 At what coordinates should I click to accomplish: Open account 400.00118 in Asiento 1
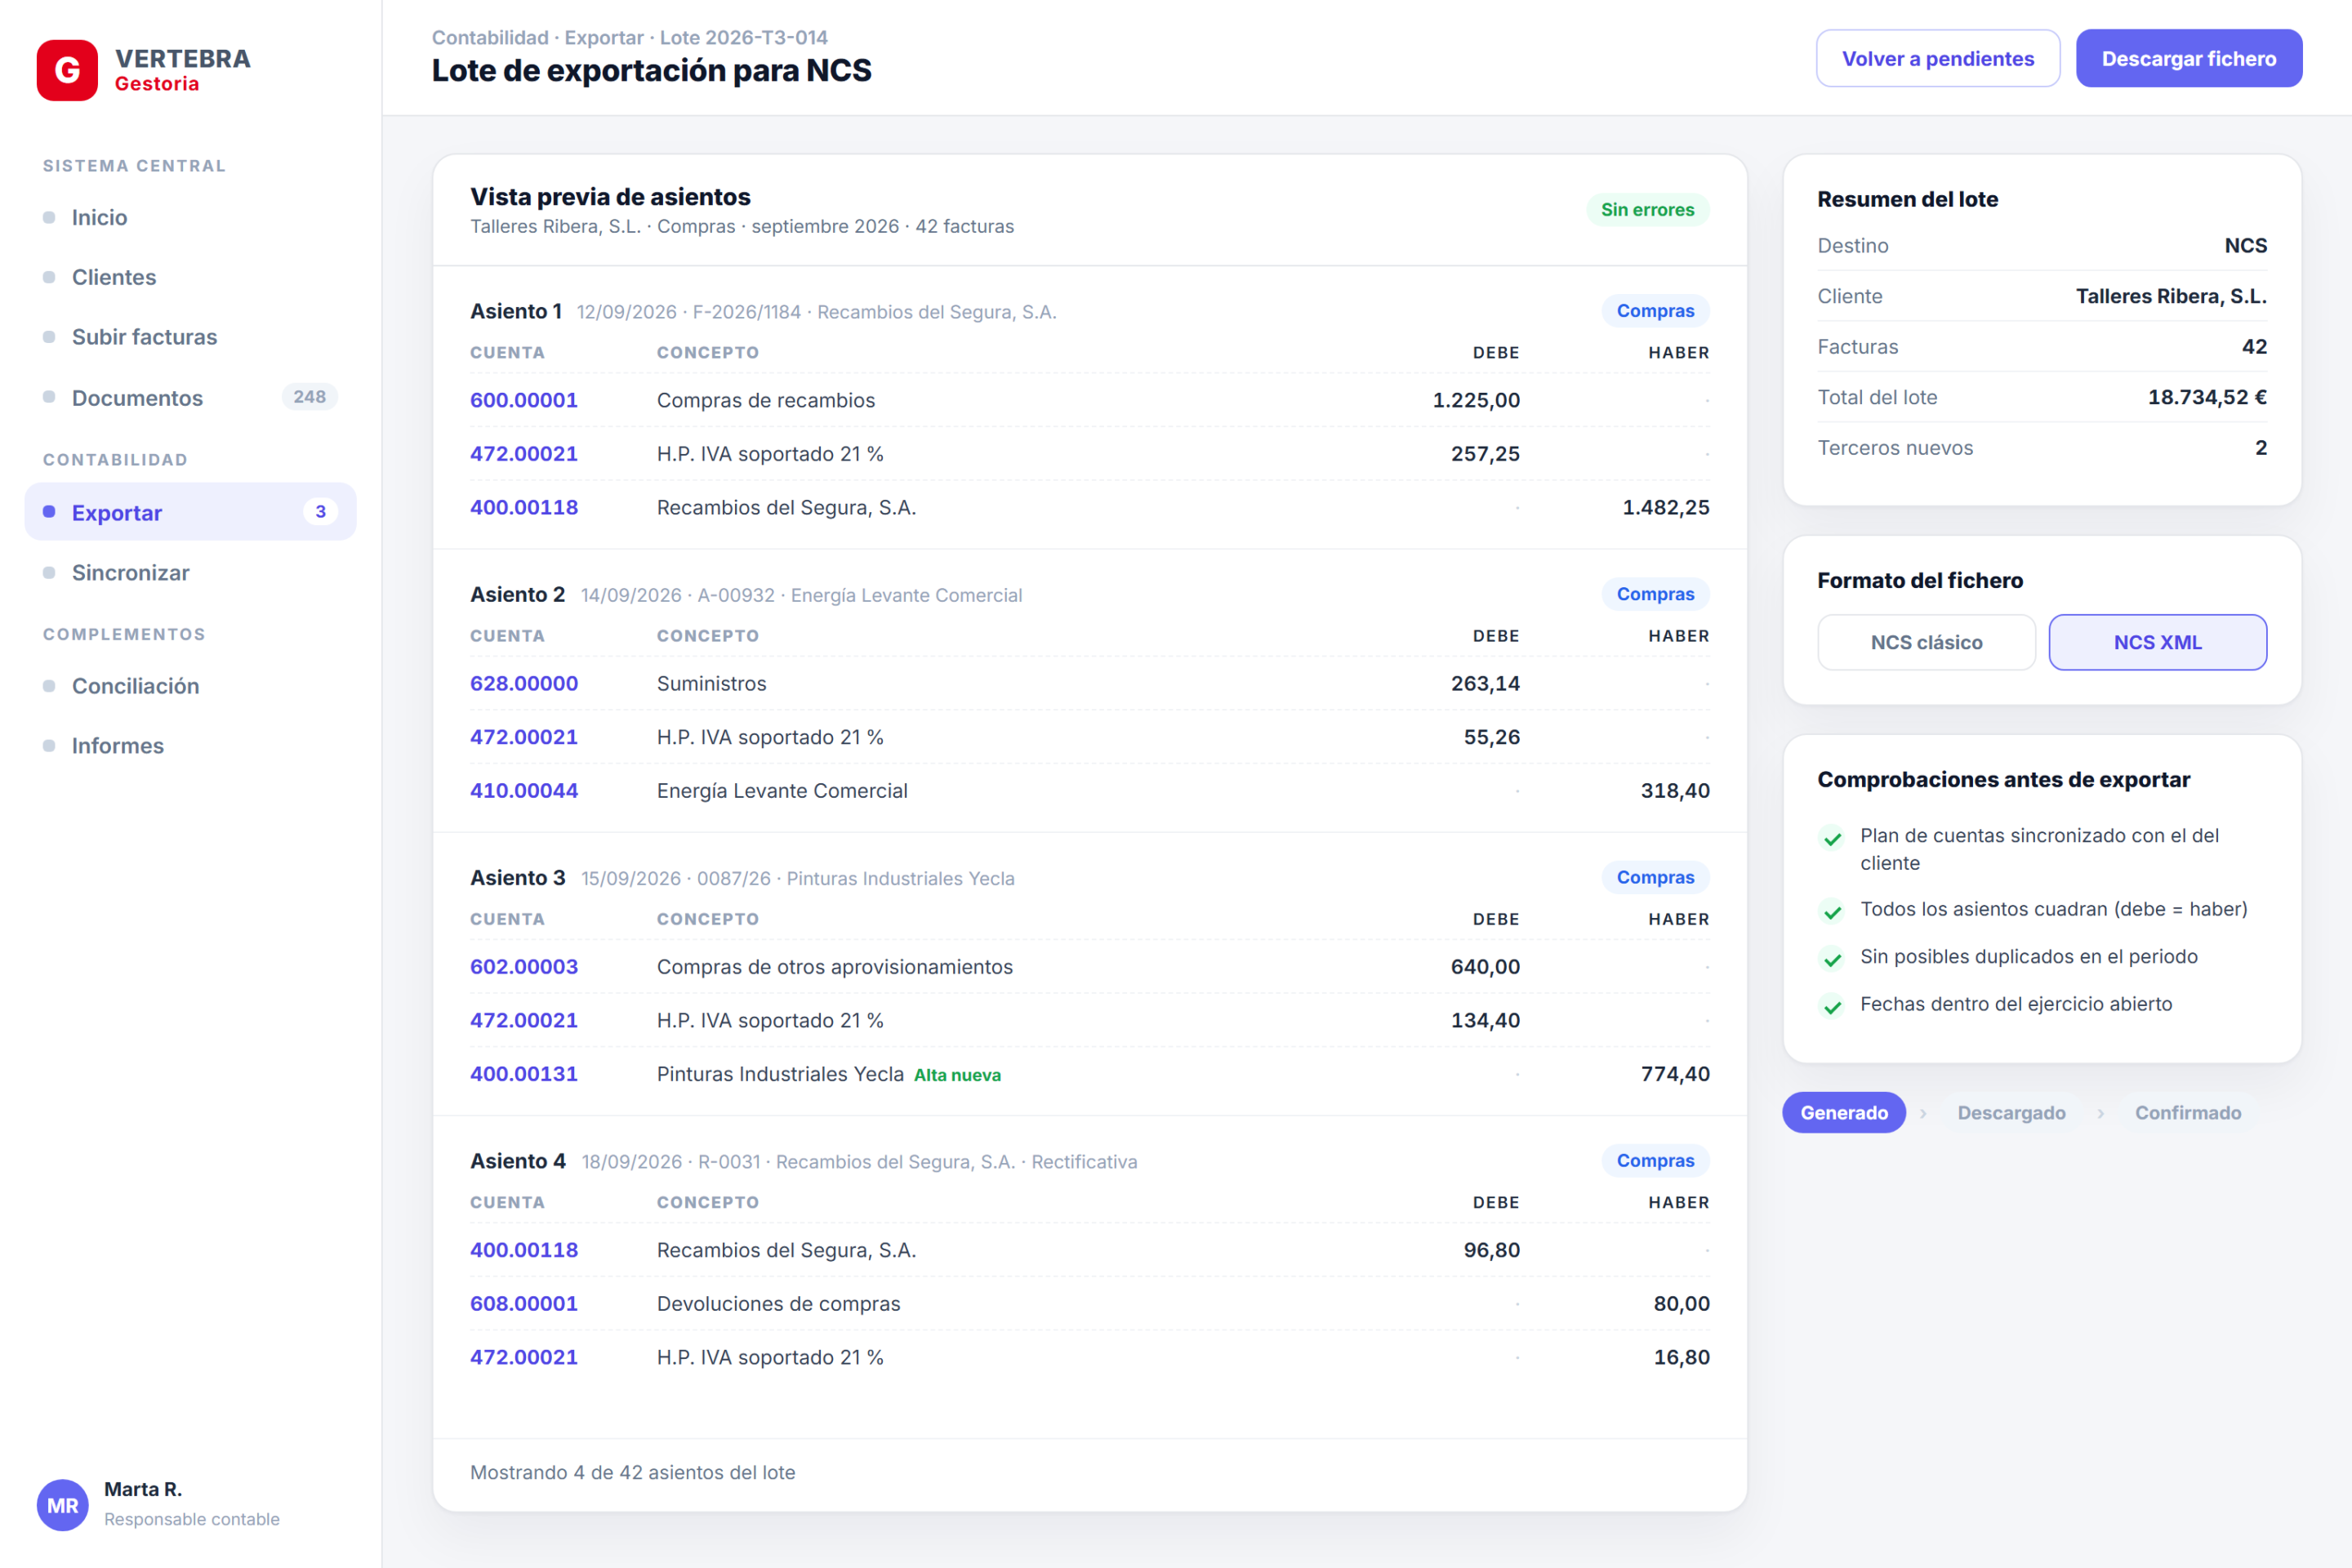coord(524,507)
